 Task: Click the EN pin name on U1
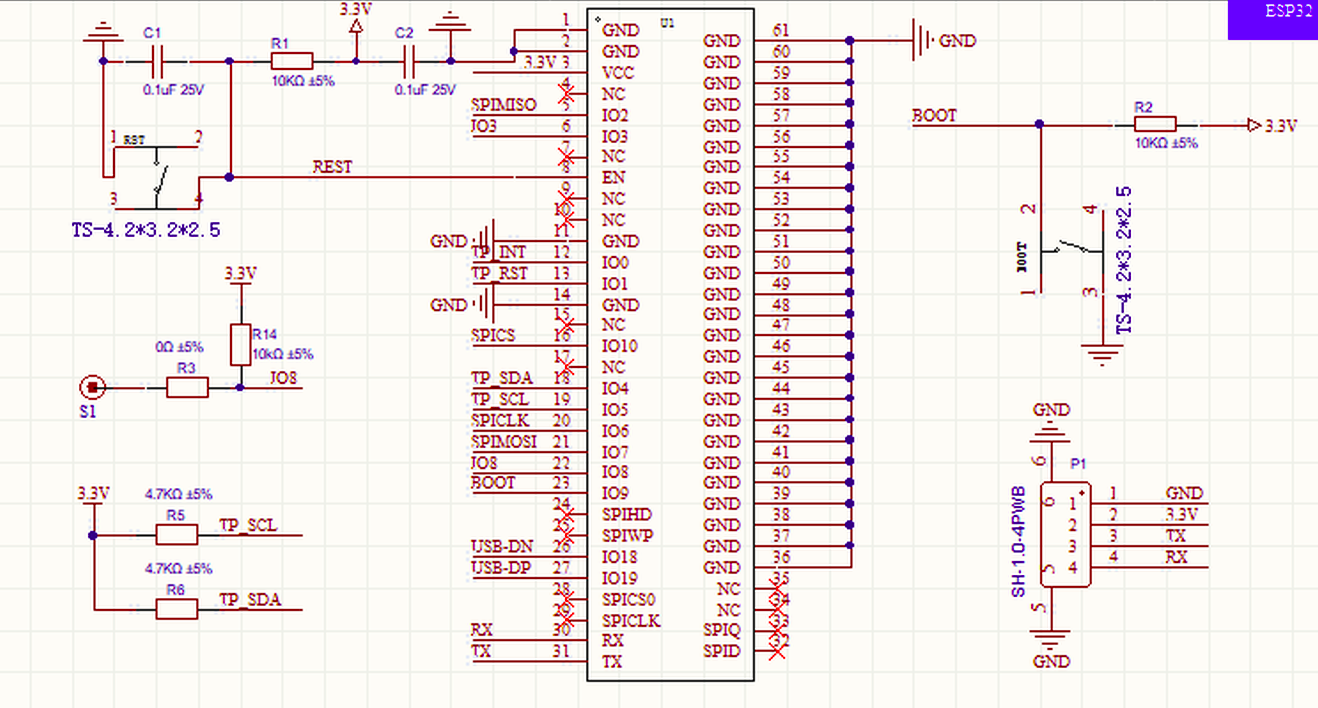pos(613,178)
